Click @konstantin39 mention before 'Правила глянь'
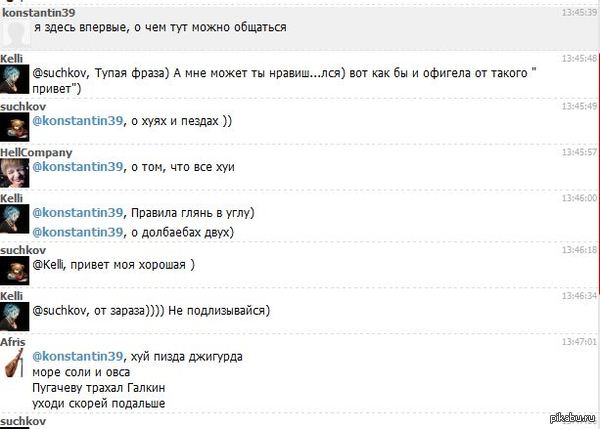This screenshot has width=600, height=429. click(x=78, y=213)
